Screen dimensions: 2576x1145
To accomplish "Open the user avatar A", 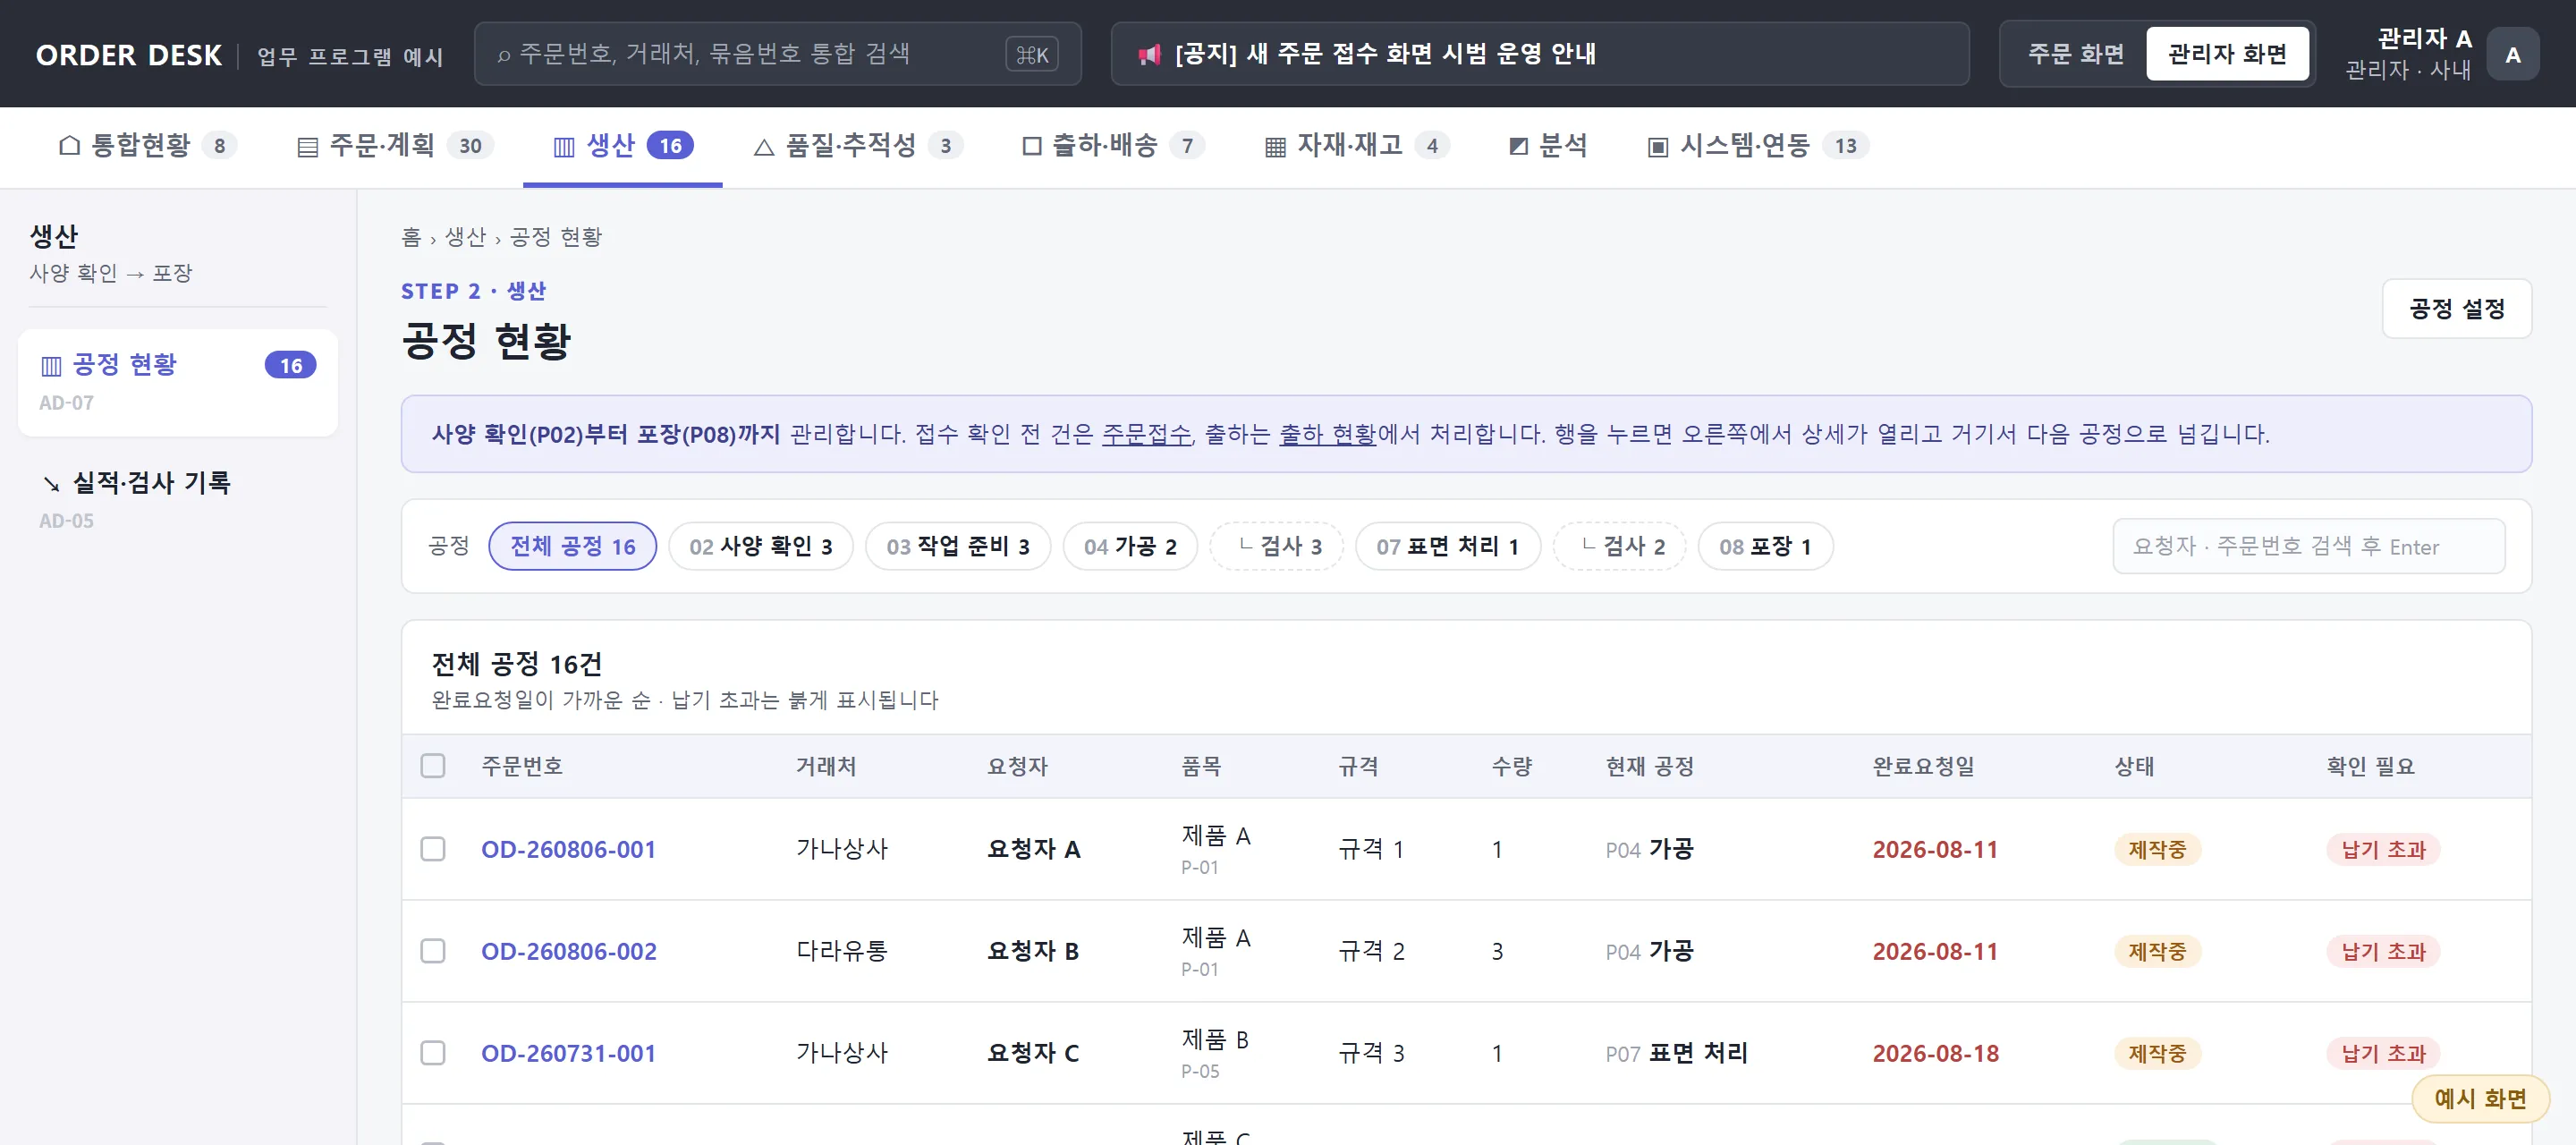I will pyautogui.click(x=2512, y=54).
